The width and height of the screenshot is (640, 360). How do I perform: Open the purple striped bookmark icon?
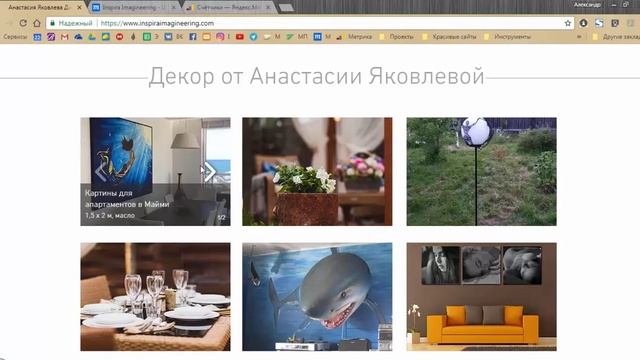[51, 37]
